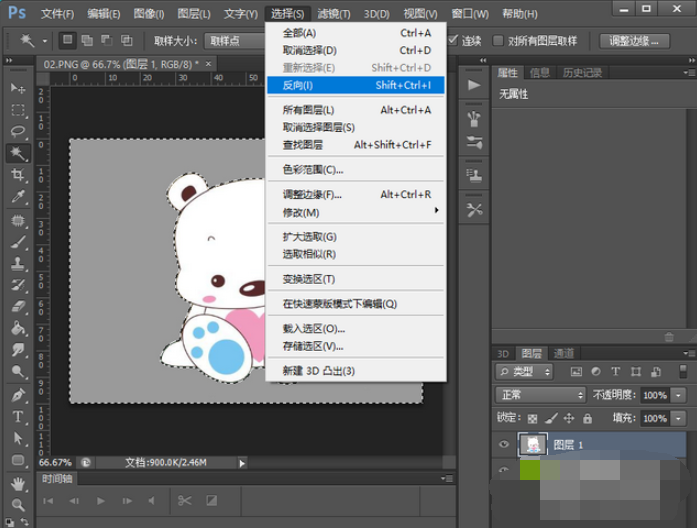Toggle type layer filter T icon

coord(615,372)
